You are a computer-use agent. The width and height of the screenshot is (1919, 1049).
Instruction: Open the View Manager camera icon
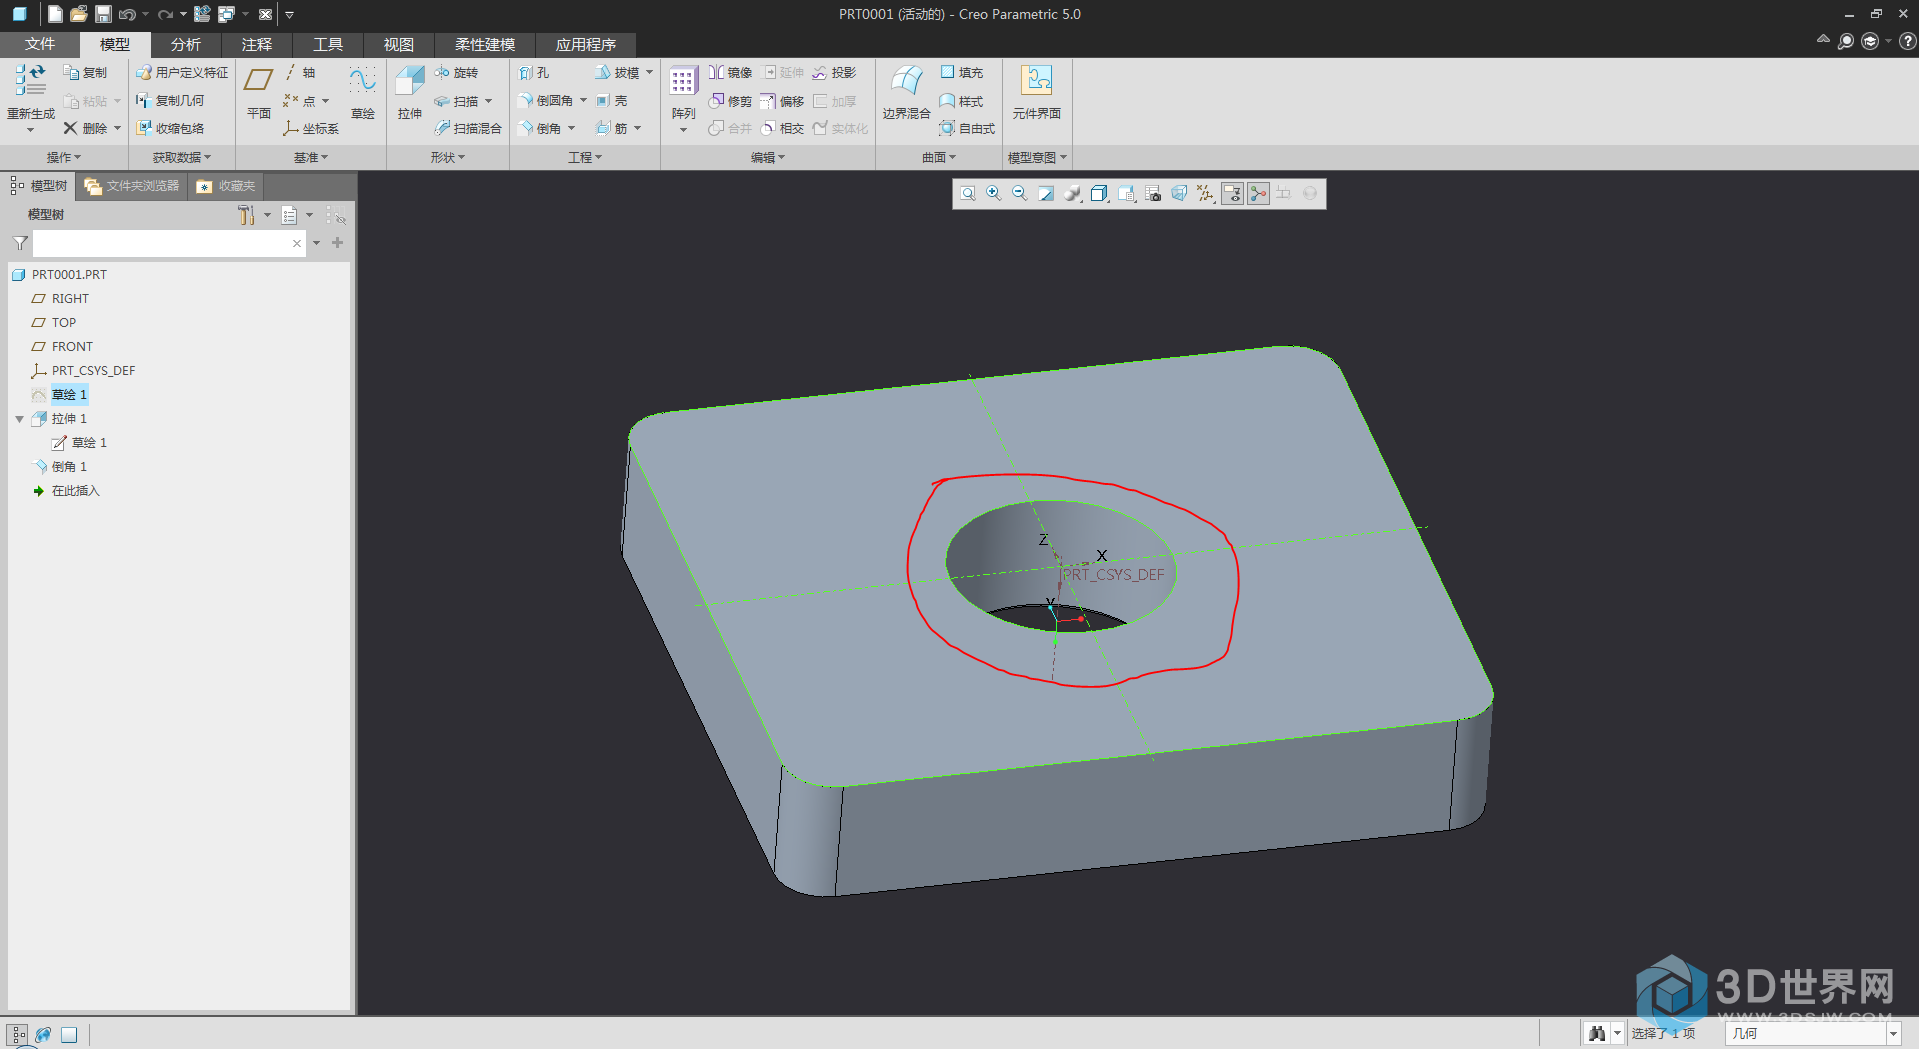[1153, 194]
